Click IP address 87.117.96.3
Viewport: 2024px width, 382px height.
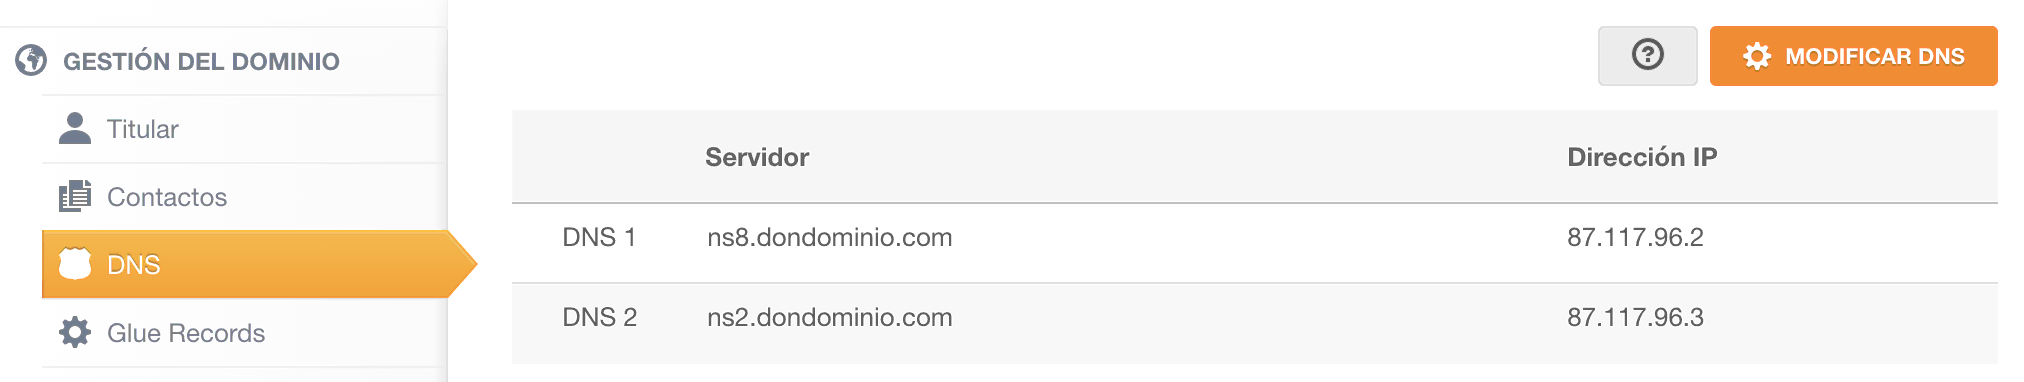(1635, 317)
